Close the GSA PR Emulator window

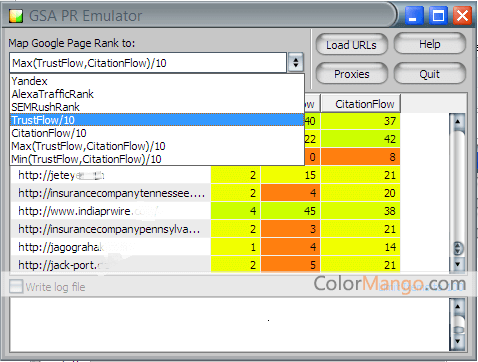[462, 16]
